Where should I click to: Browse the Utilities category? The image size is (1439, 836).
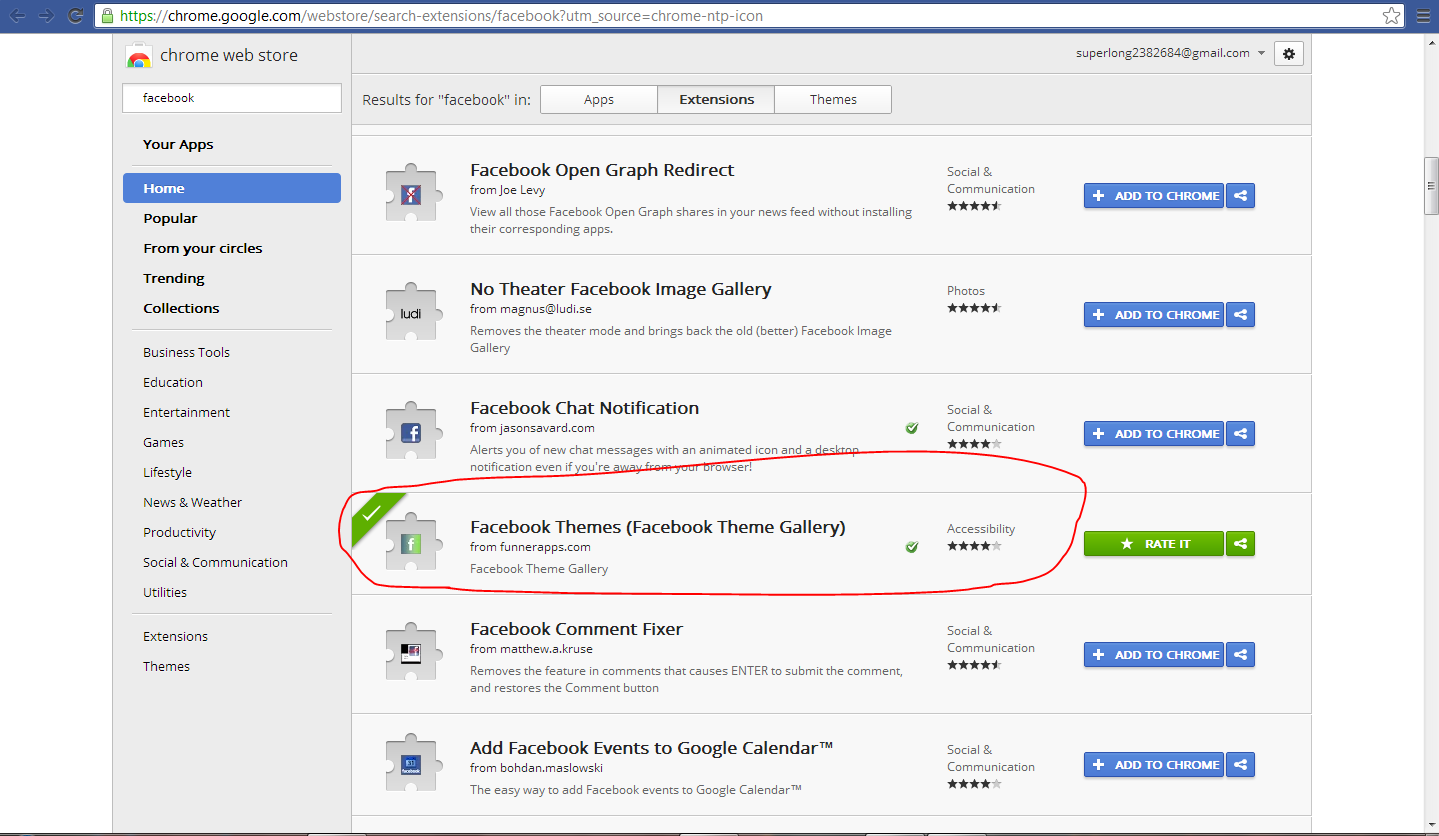[x=165, y=592]
